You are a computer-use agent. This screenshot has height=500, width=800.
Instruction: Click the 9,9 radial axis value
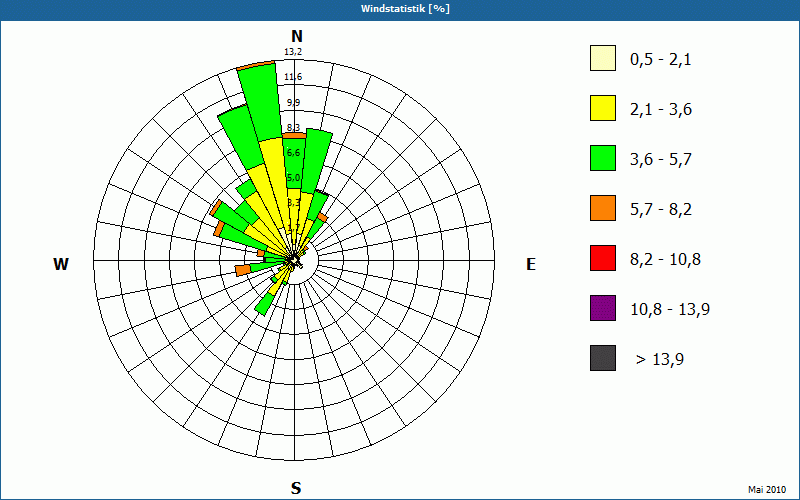tap(293, 103)
